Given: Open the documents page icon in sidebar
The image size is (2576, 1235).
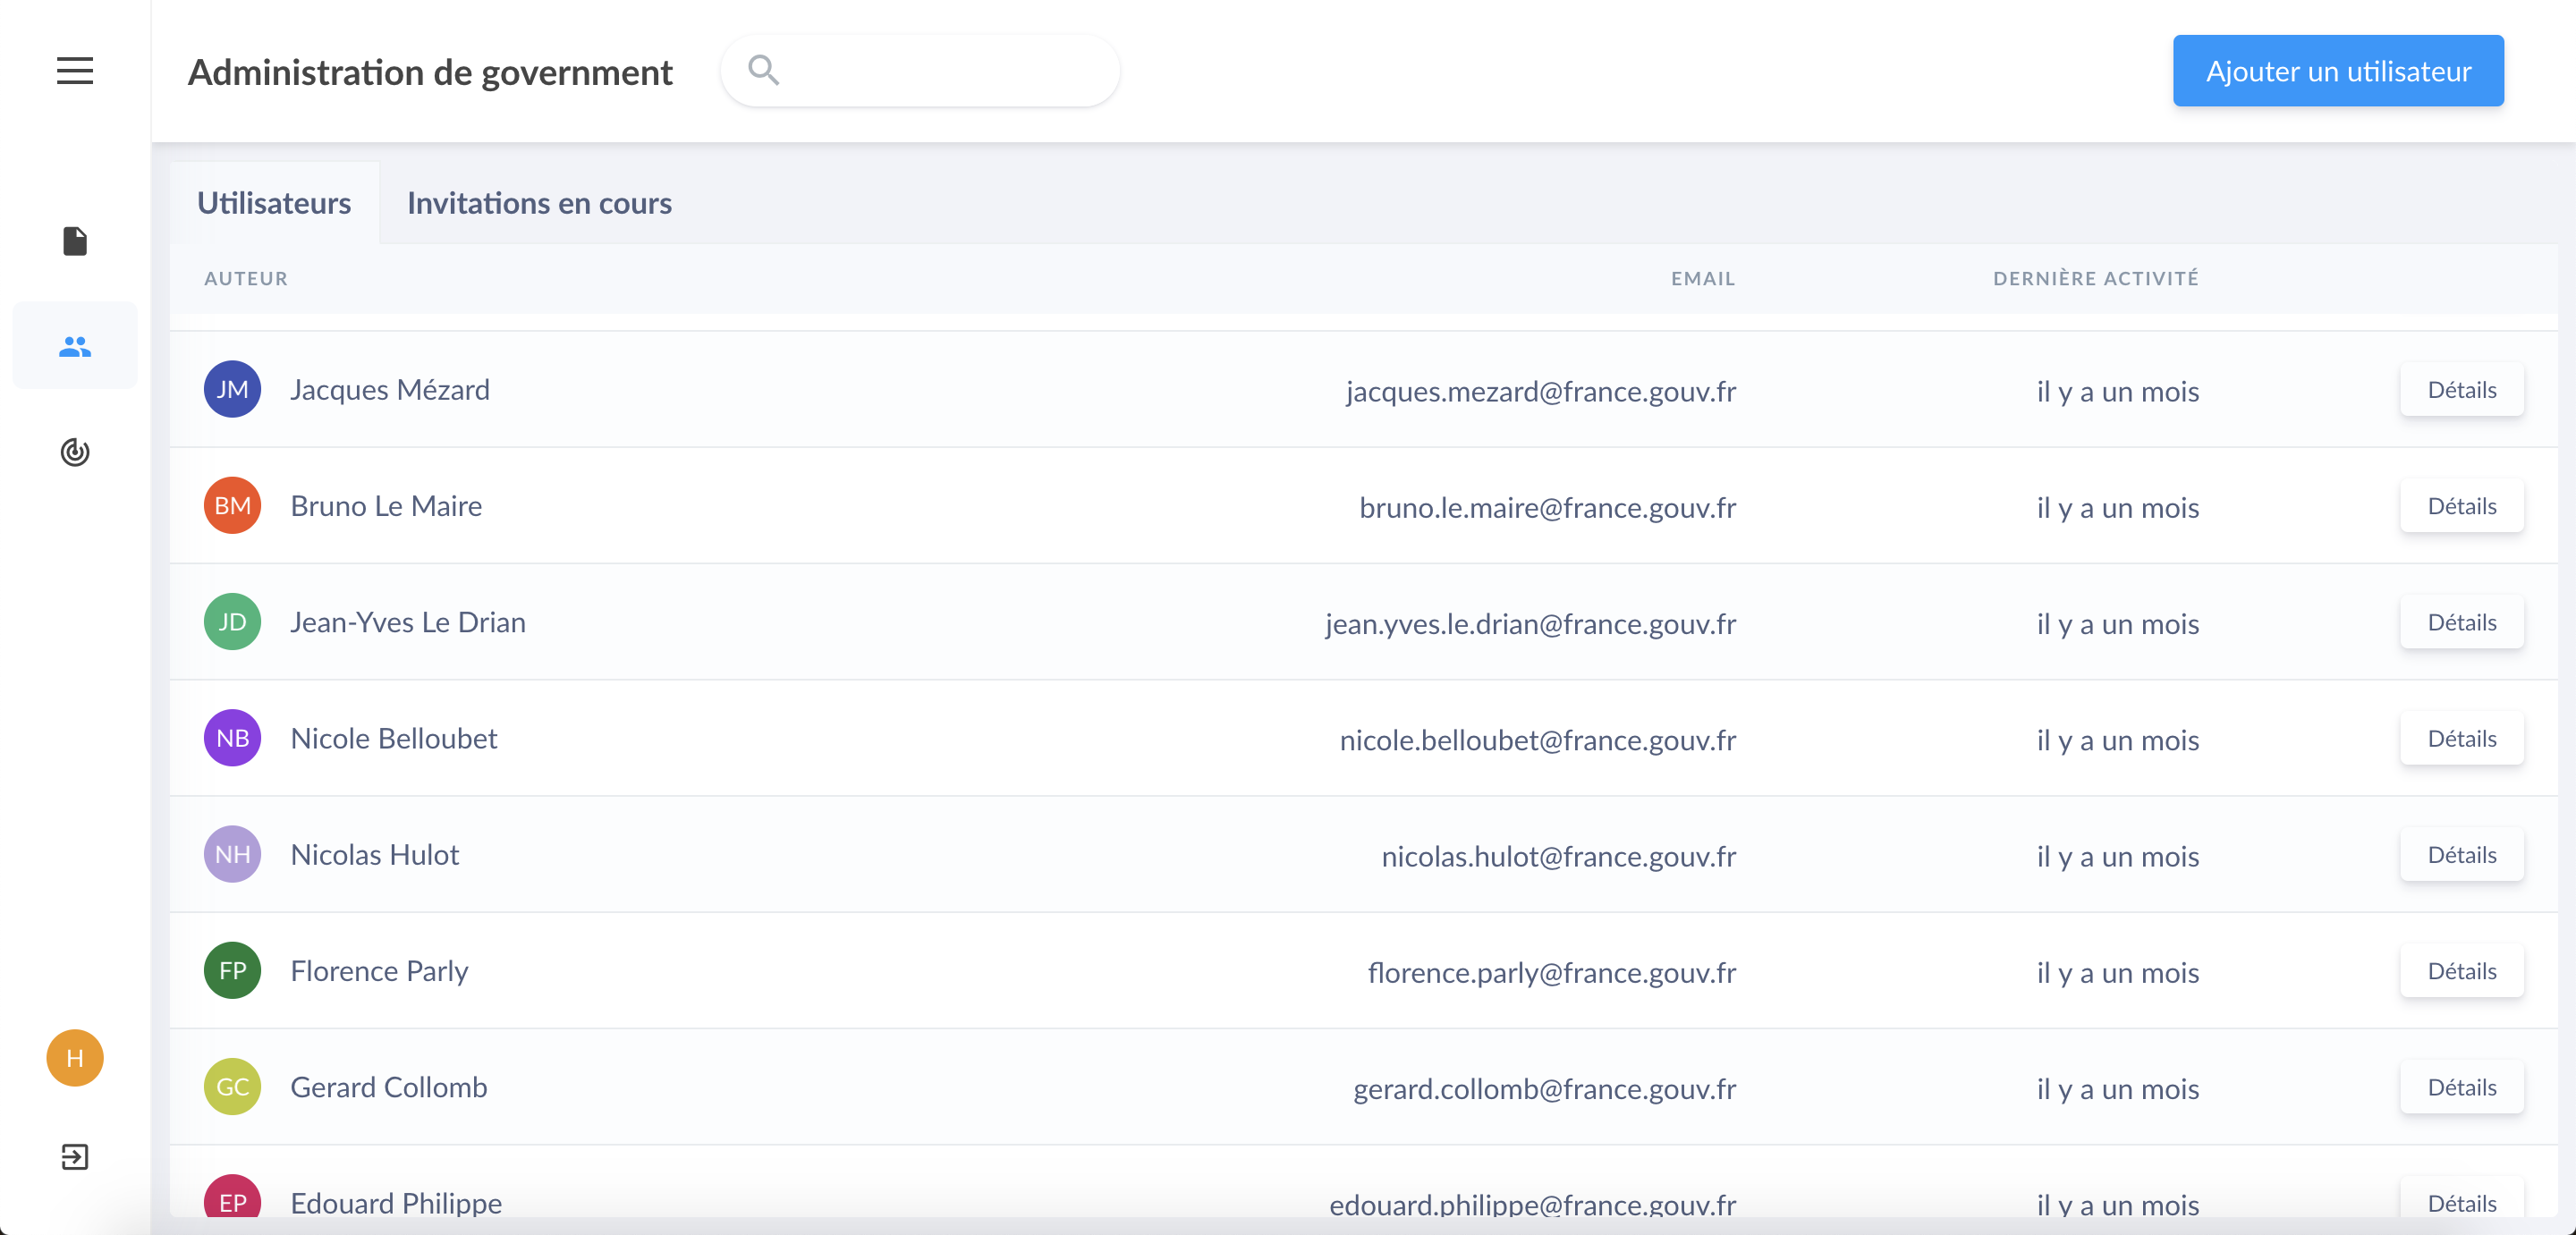Looking at the screenshot, I should (x=75, y=241).
